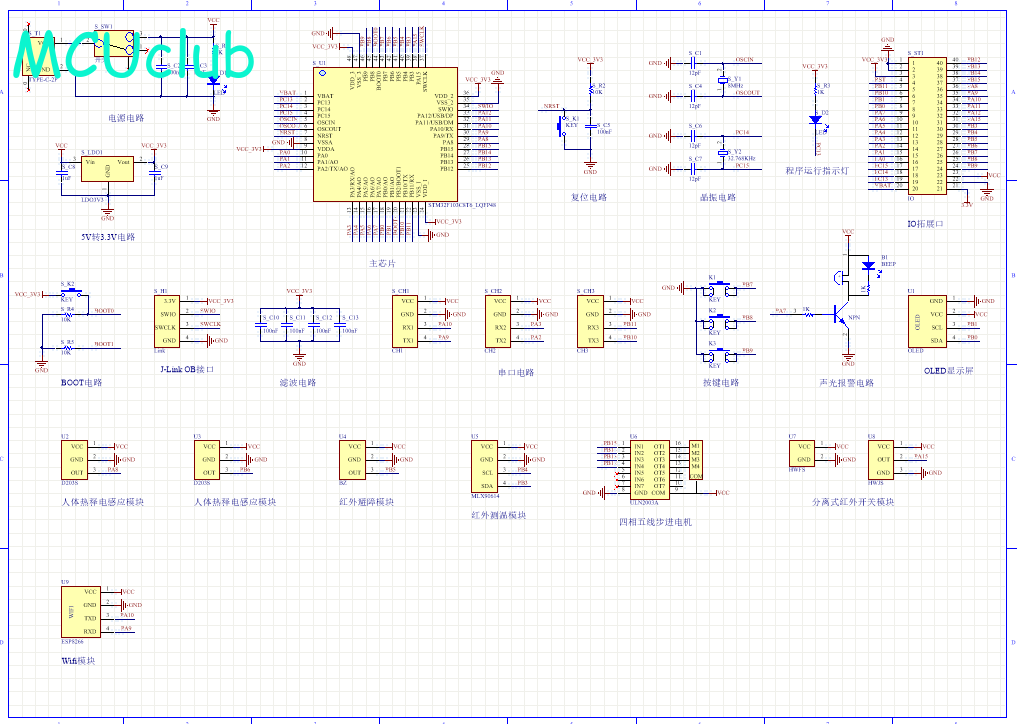Click the 晶振电路 caption
Screen dimensions: 1017x724
[x=718, y=197]
